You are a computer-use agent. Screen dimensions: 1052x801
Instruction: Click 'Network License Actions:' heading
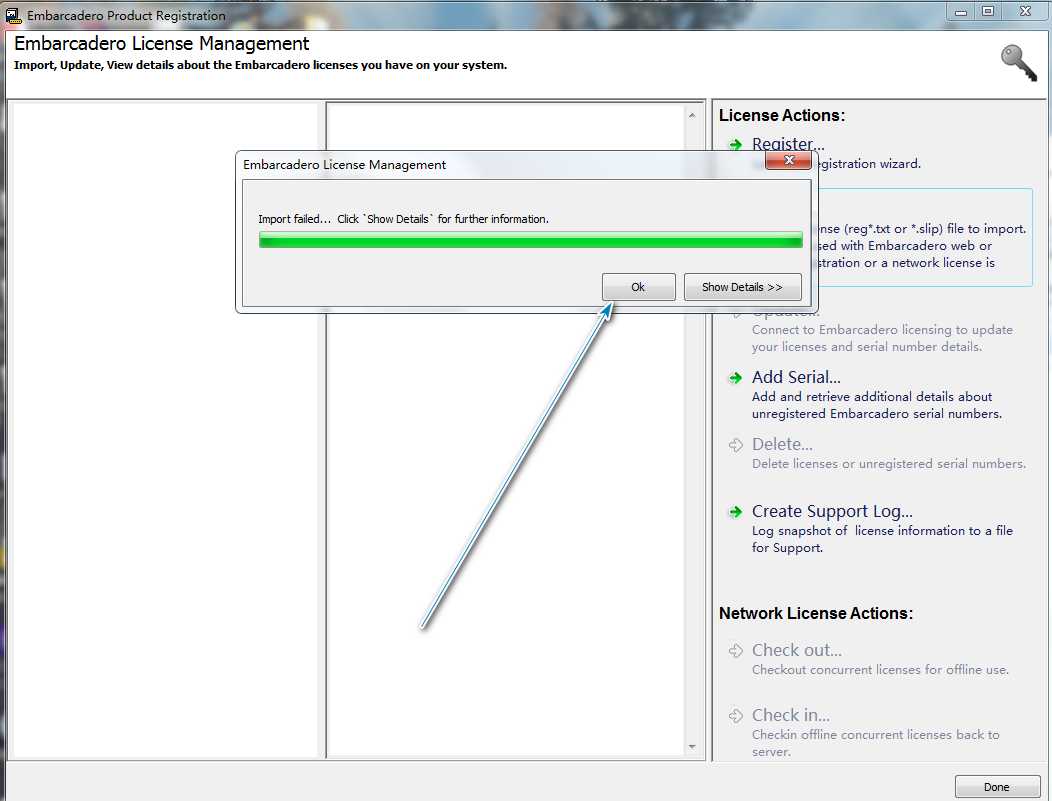(816, 613)
